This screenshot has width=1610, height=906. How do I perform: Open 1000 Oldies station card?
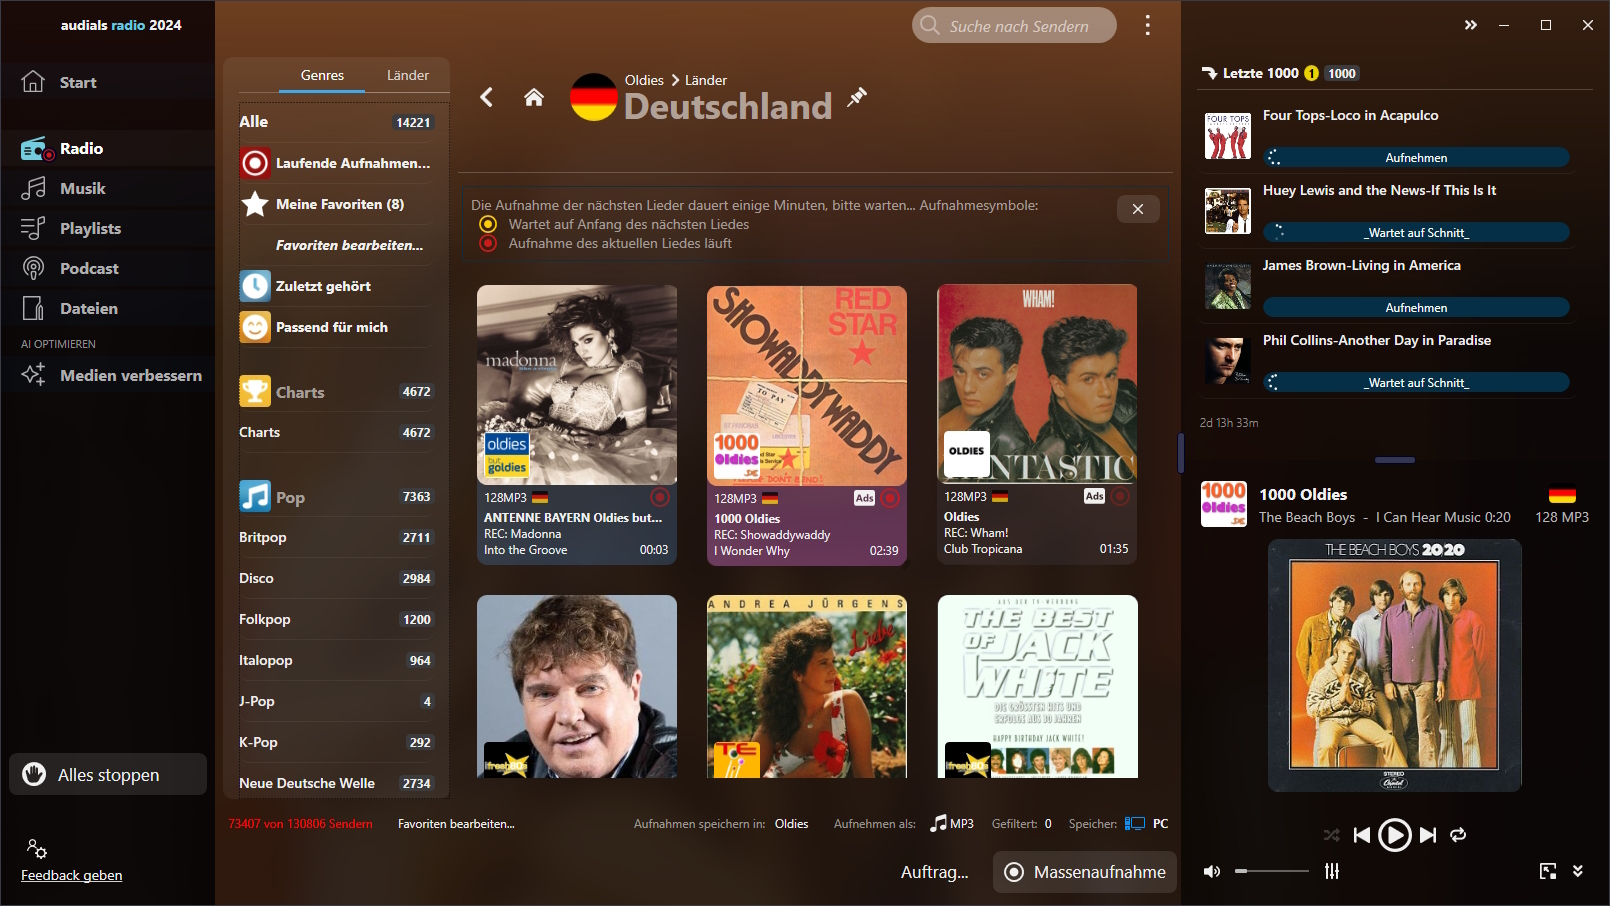tap(807, 426)
